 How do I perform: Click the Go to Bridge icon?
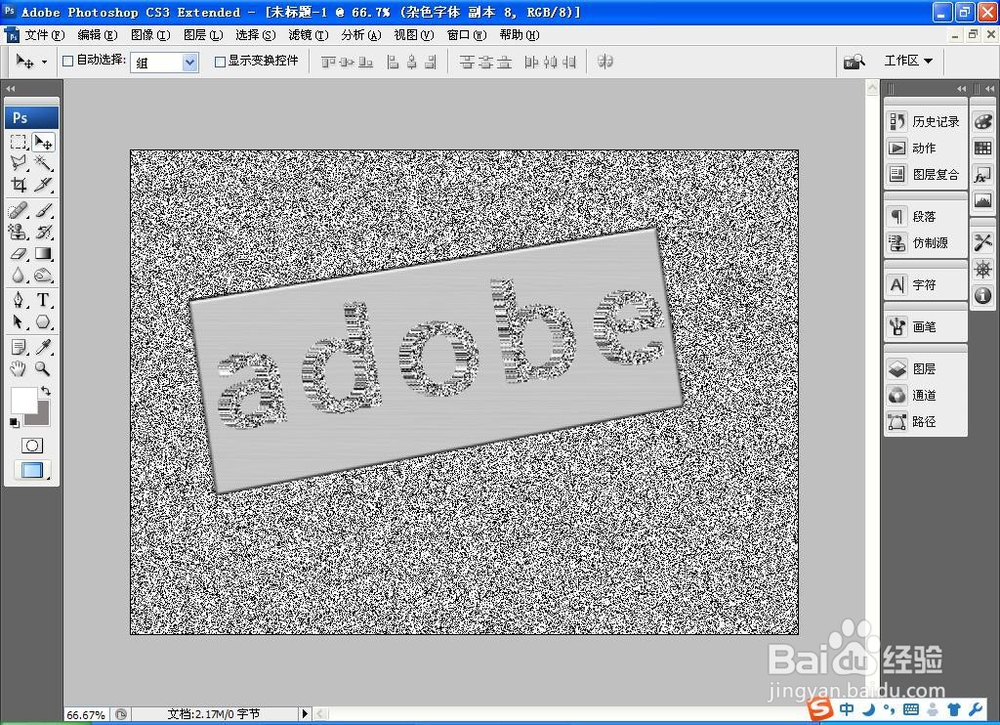853,61
